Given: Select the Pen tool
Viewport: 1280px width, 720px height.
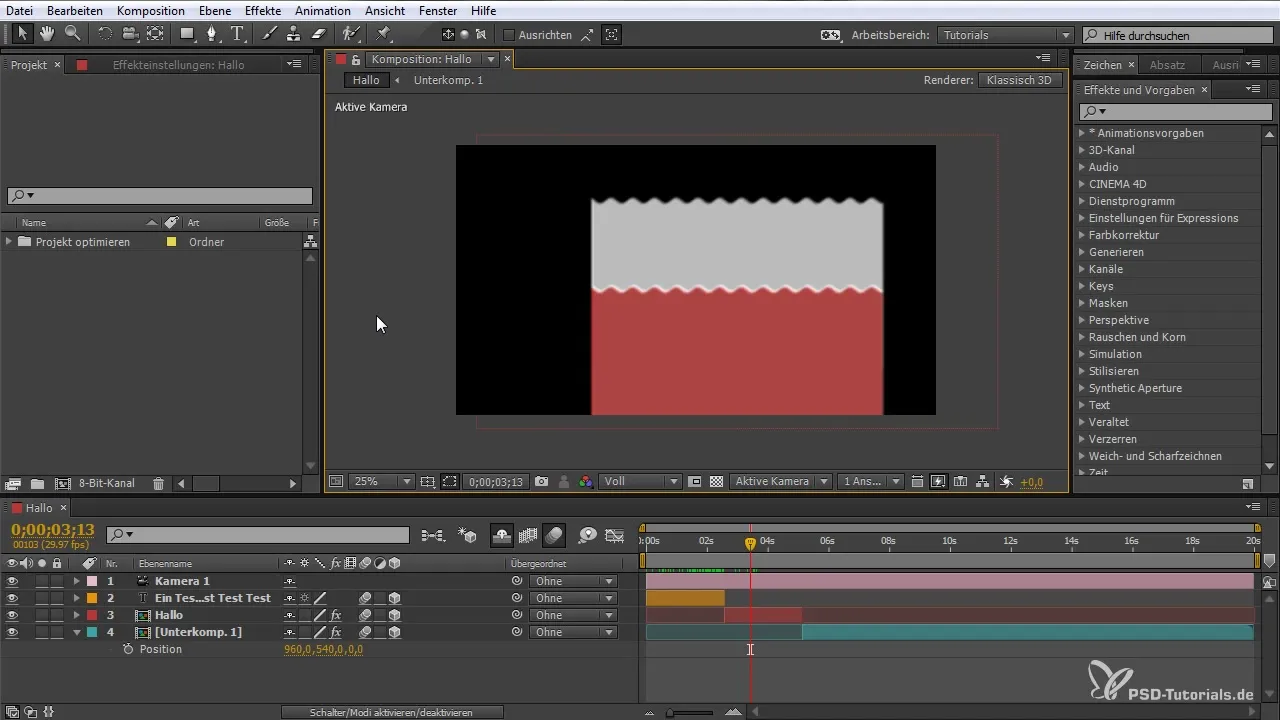Looking at the screenshot, I should pos(212,34).
